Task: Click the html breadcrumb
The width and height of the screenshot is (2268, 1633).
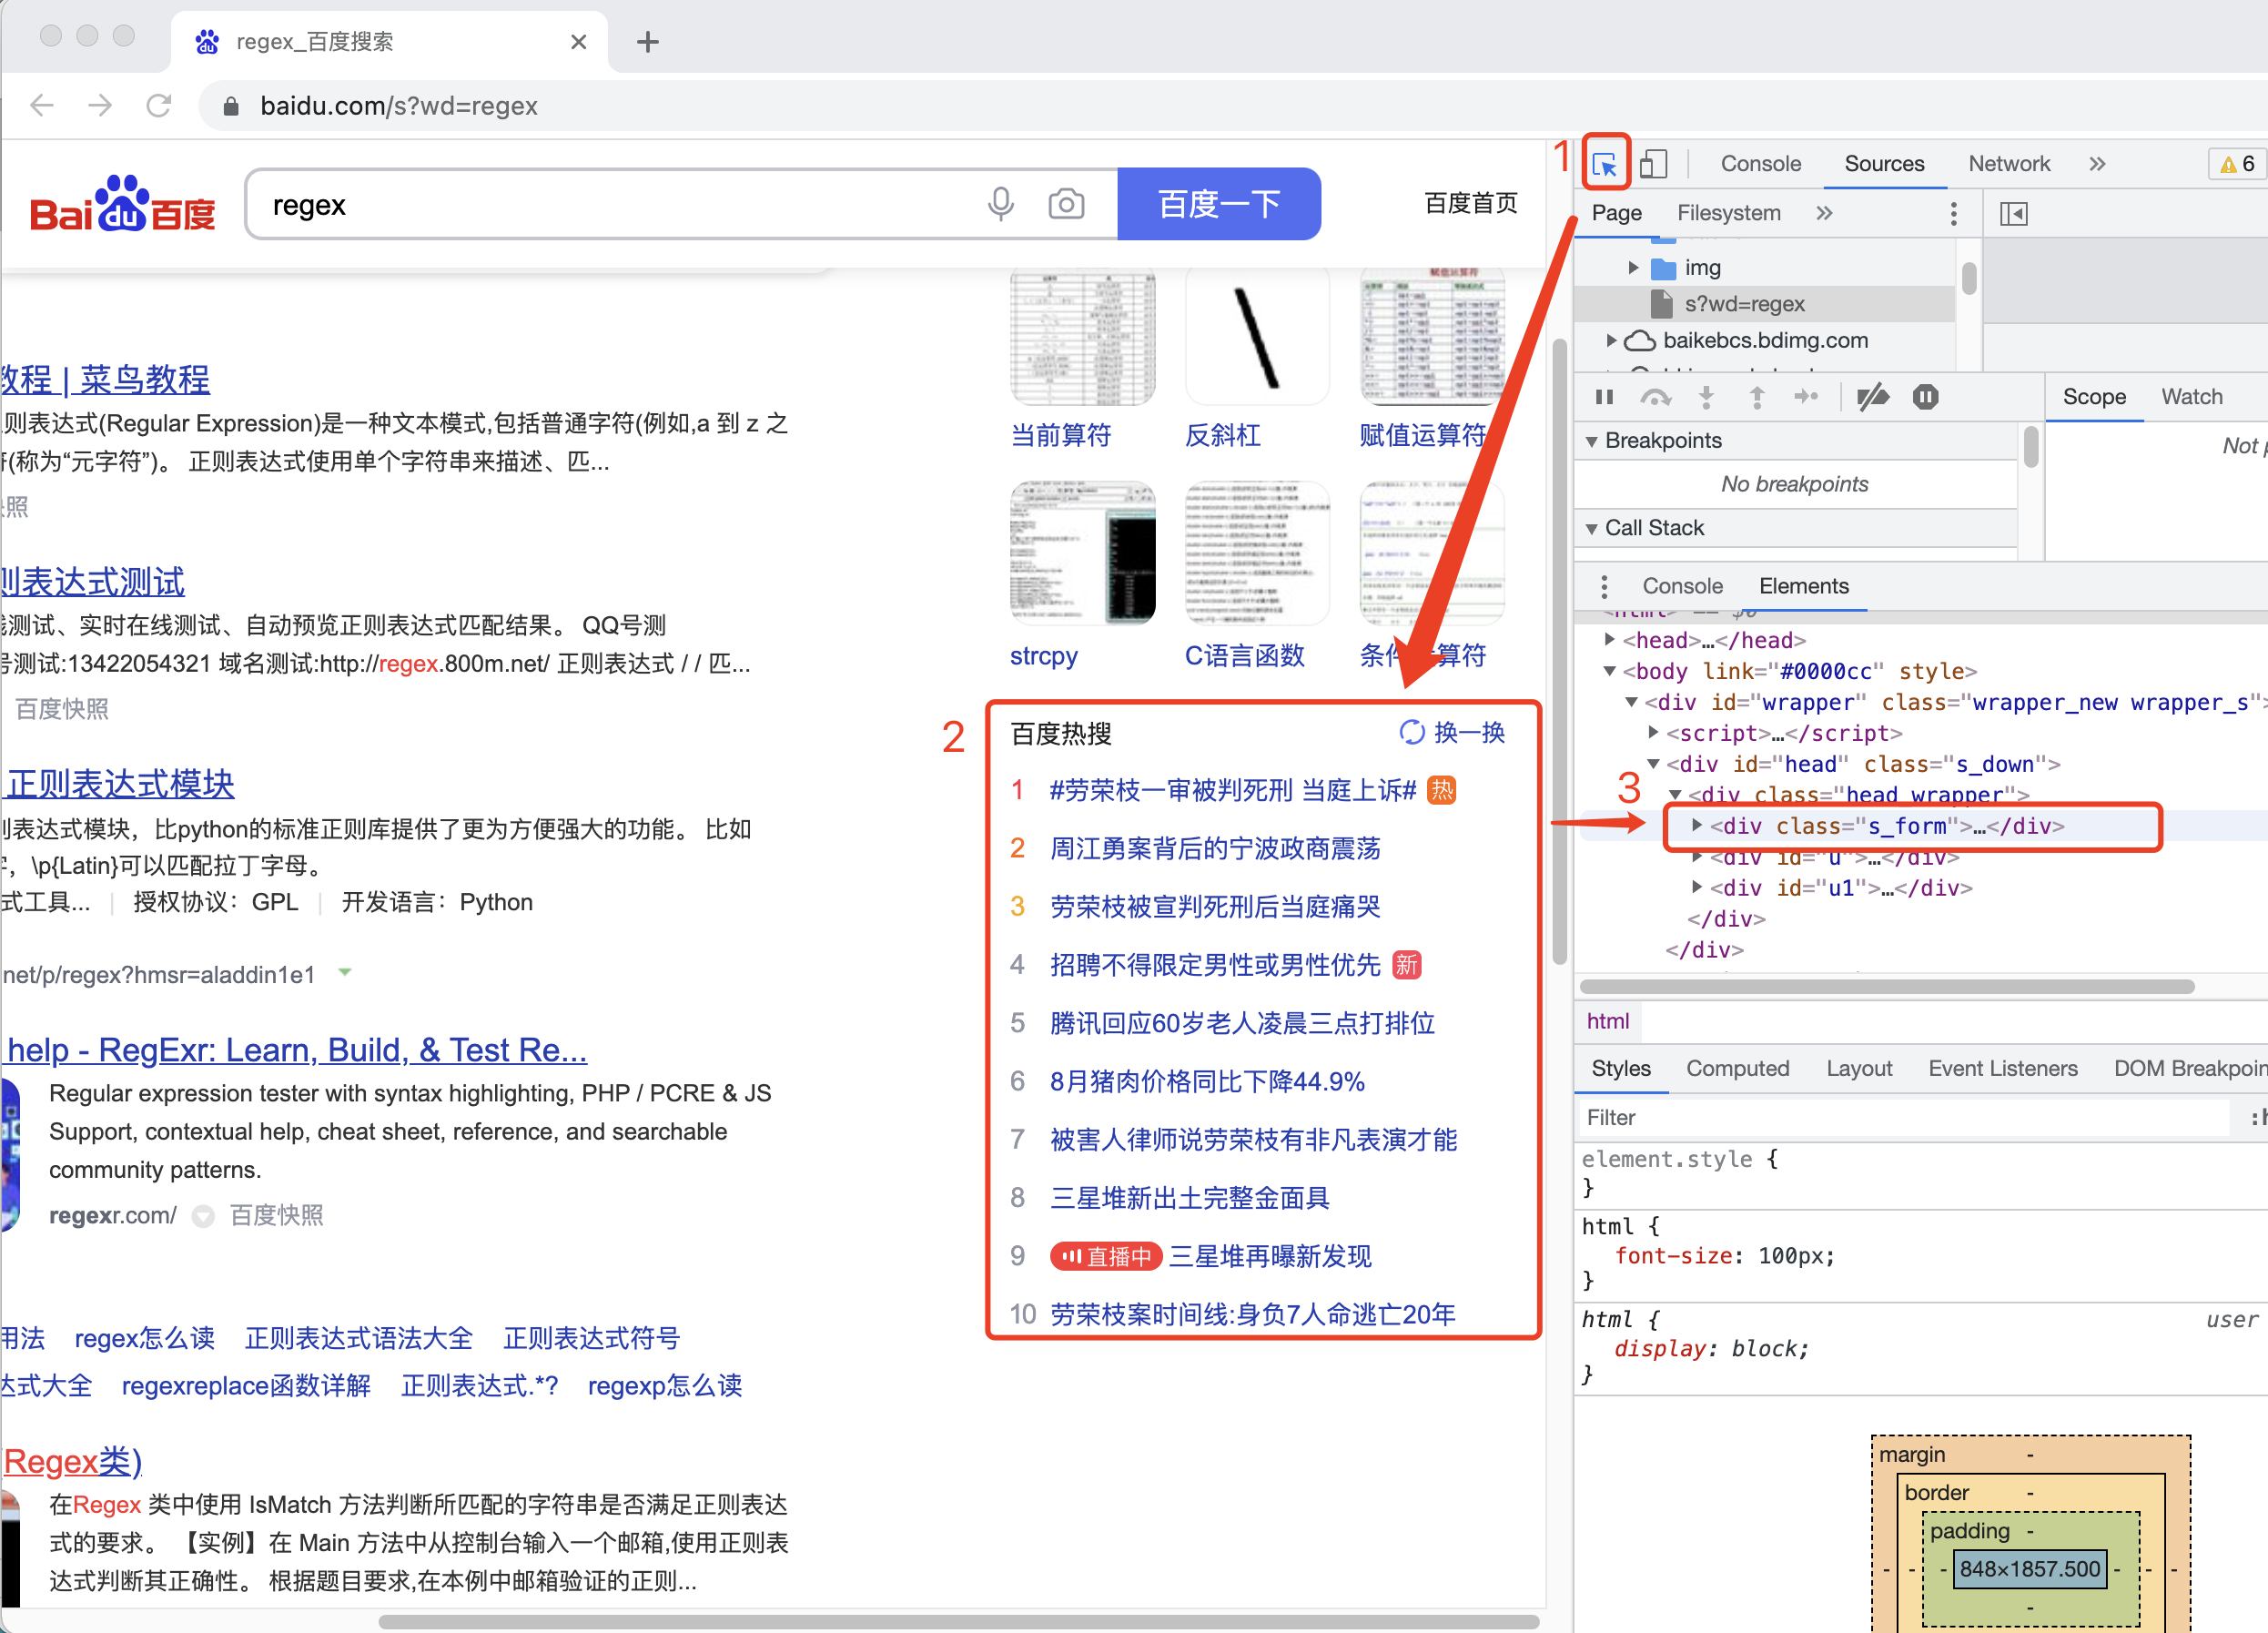Action: tap(1607, 1021)
